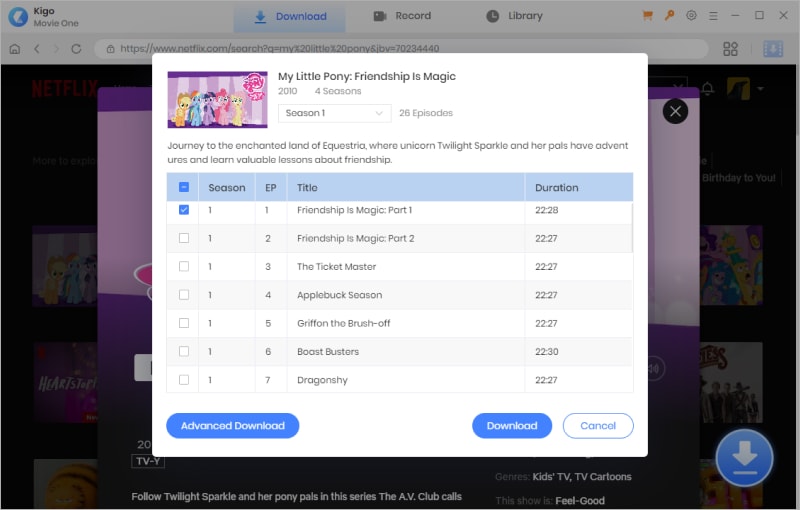Uncheck Friendship Is Magic: Part 1 episode
The image size is (800, 510).
point(184,210)
